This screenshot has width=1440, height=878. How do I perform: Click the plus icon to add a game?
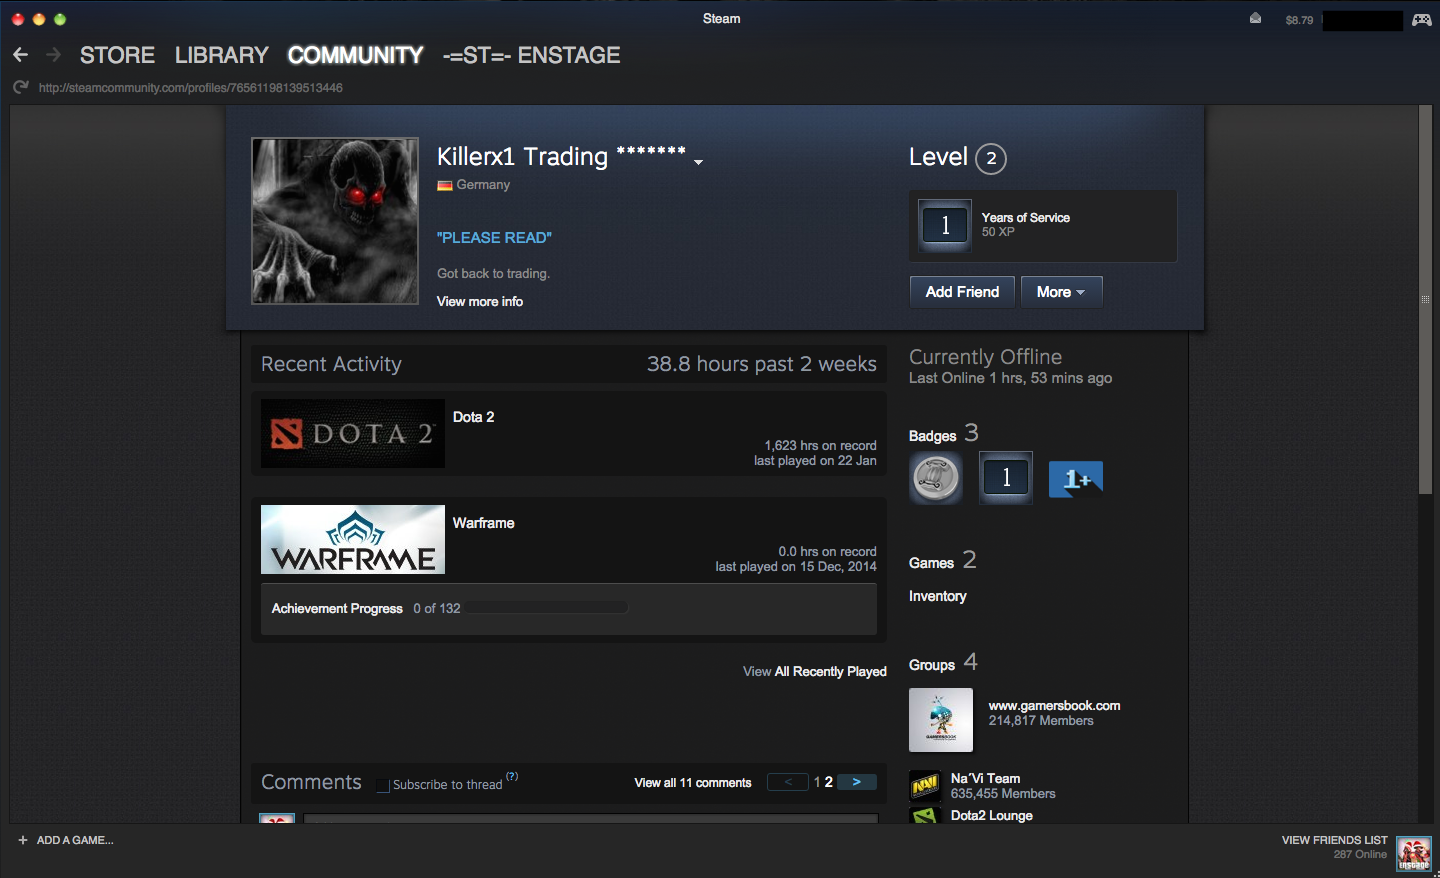(23, 840)
